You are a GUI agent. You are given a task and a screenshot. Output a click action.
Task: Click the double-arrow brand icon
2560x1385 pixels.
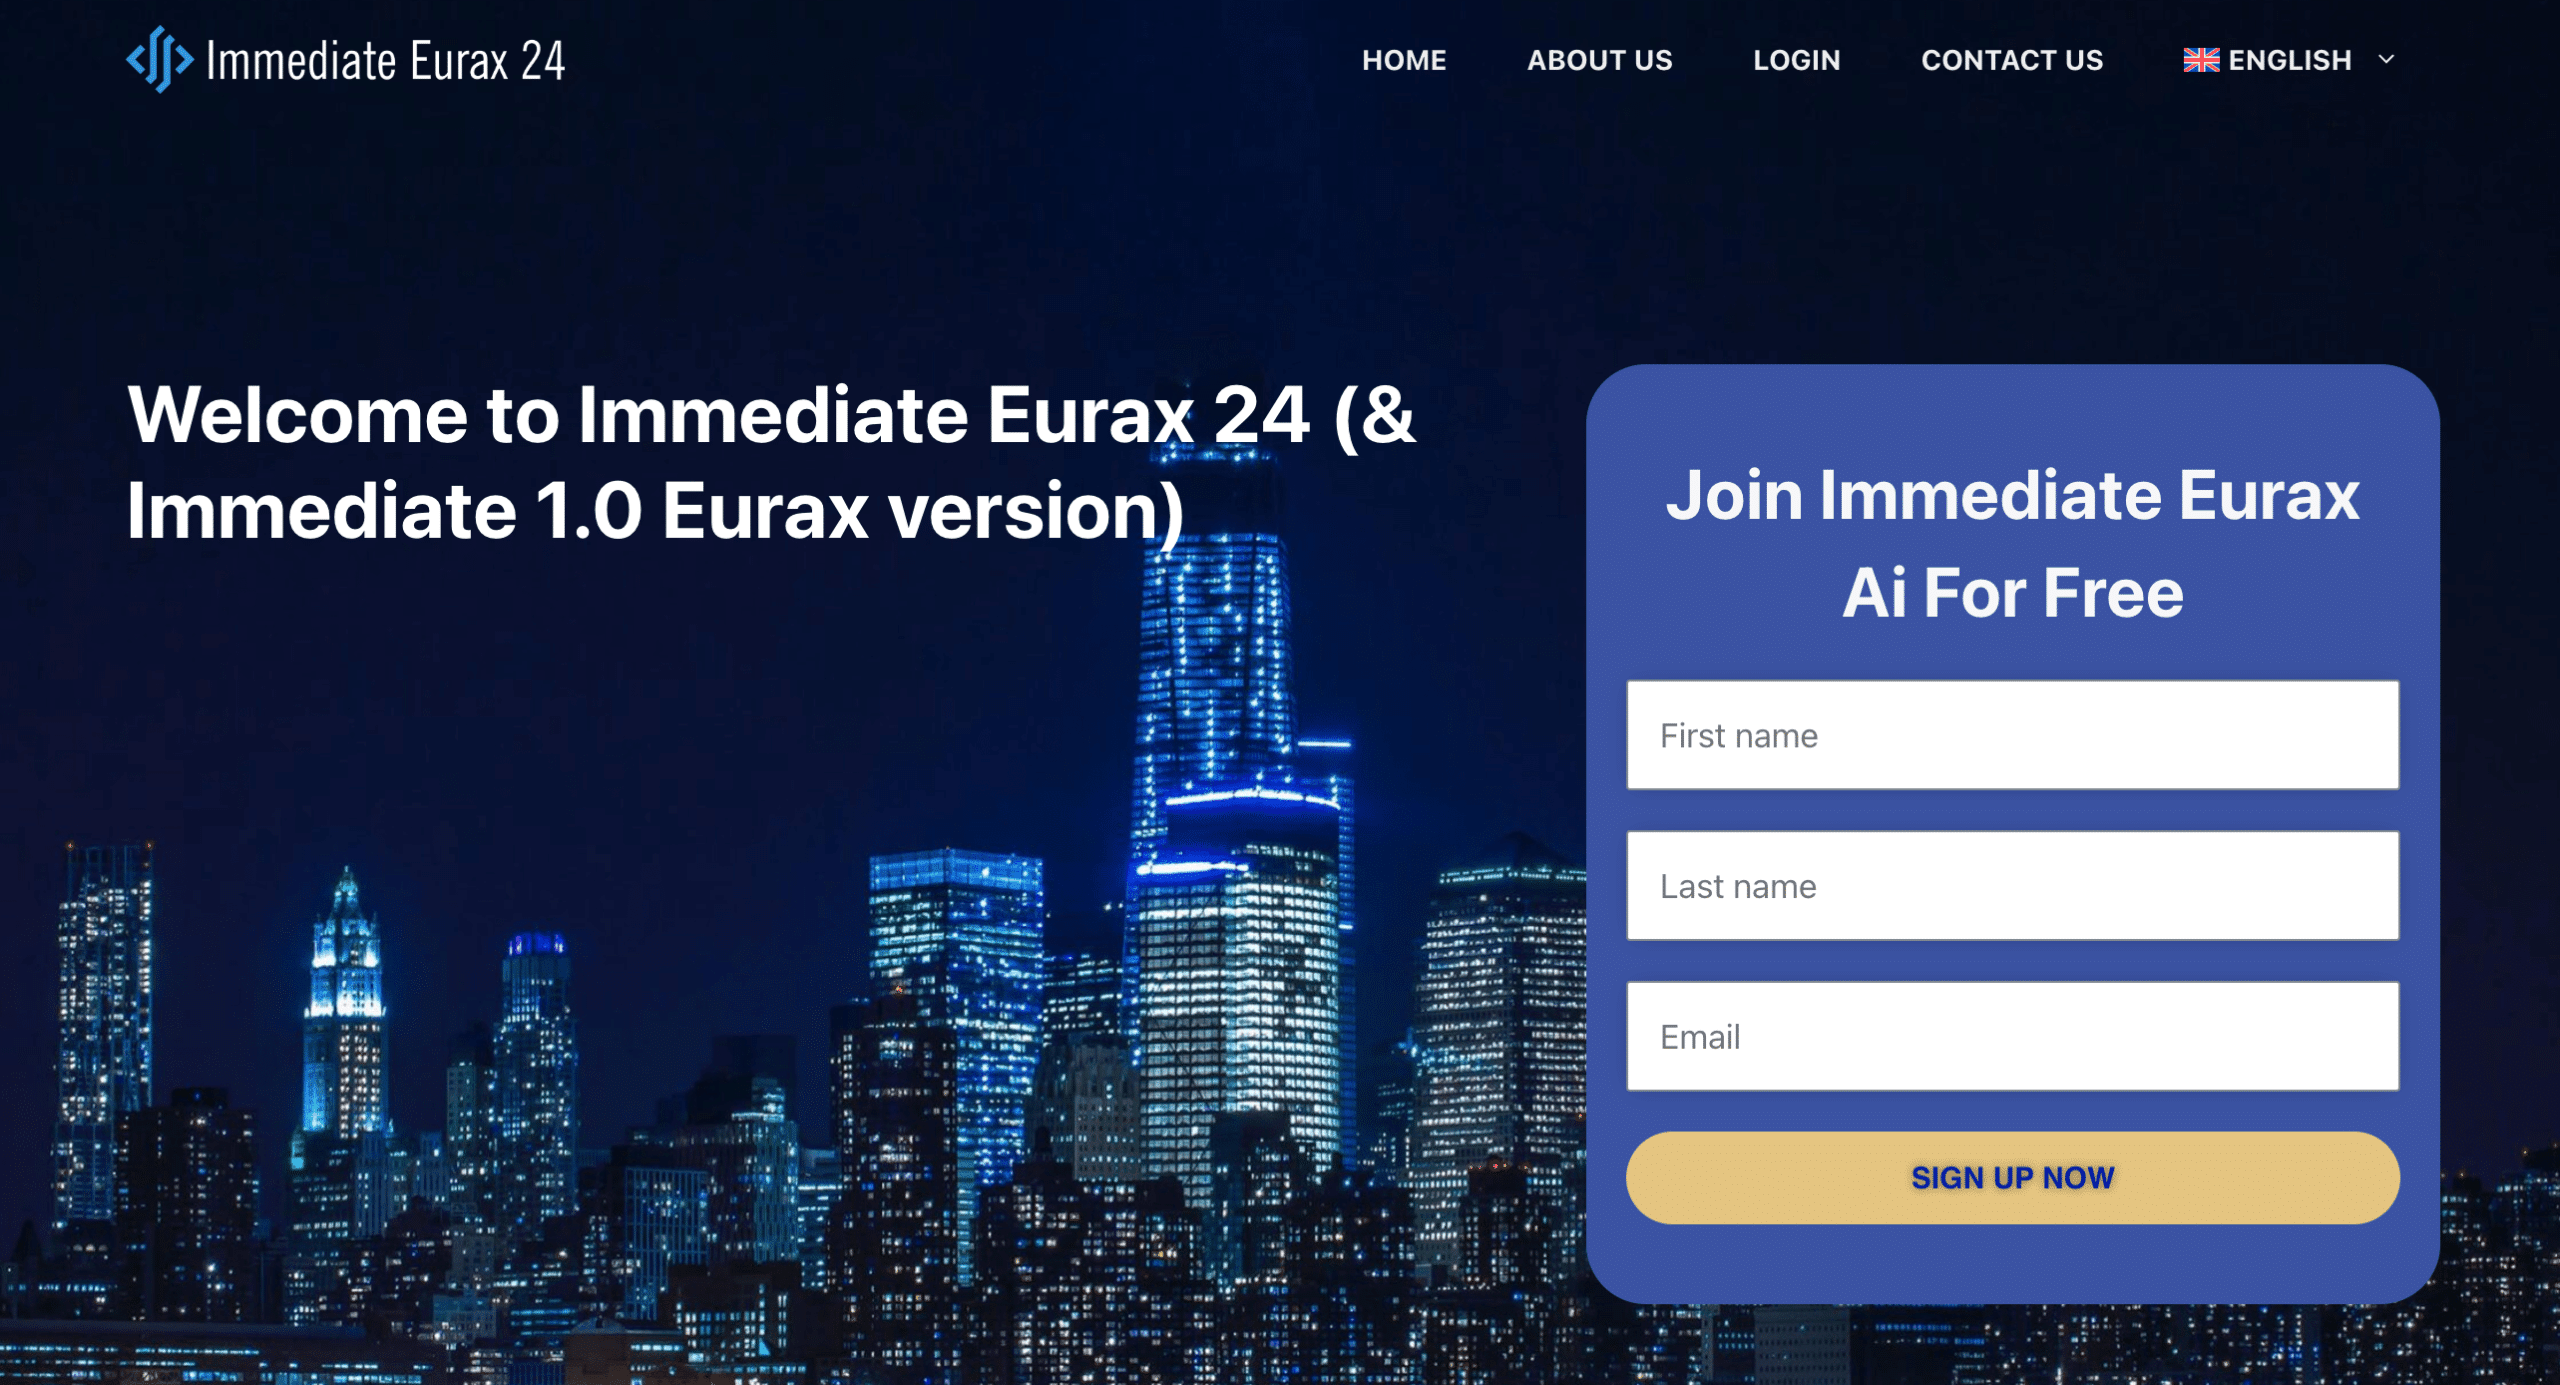coord(157,60)
